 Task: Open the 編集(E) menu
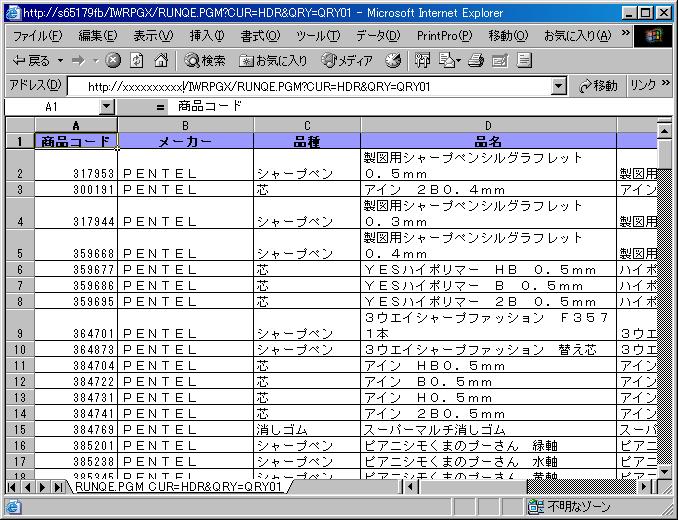[x=97, y=36]
